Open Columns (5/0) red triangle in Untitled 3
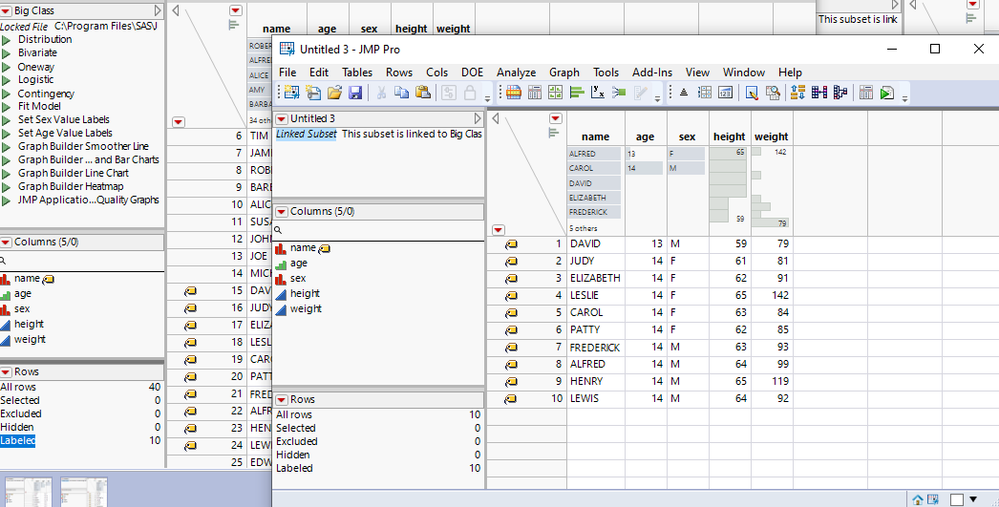This screenshot has width=999, height=507. click(x=282, y=211)
